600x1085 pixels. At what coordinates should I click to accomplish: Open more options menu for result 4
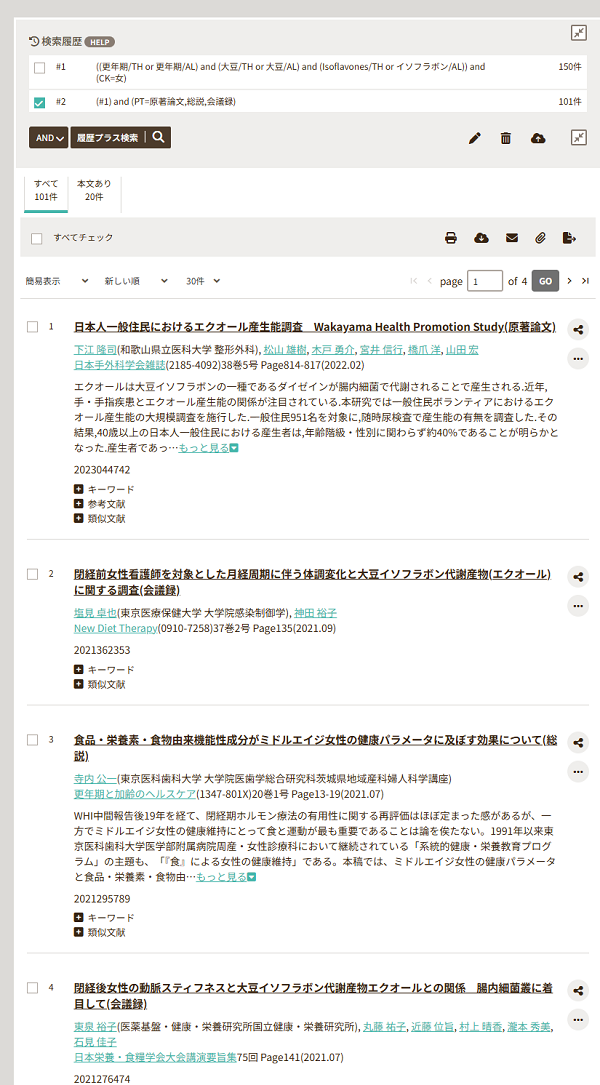578,1019
